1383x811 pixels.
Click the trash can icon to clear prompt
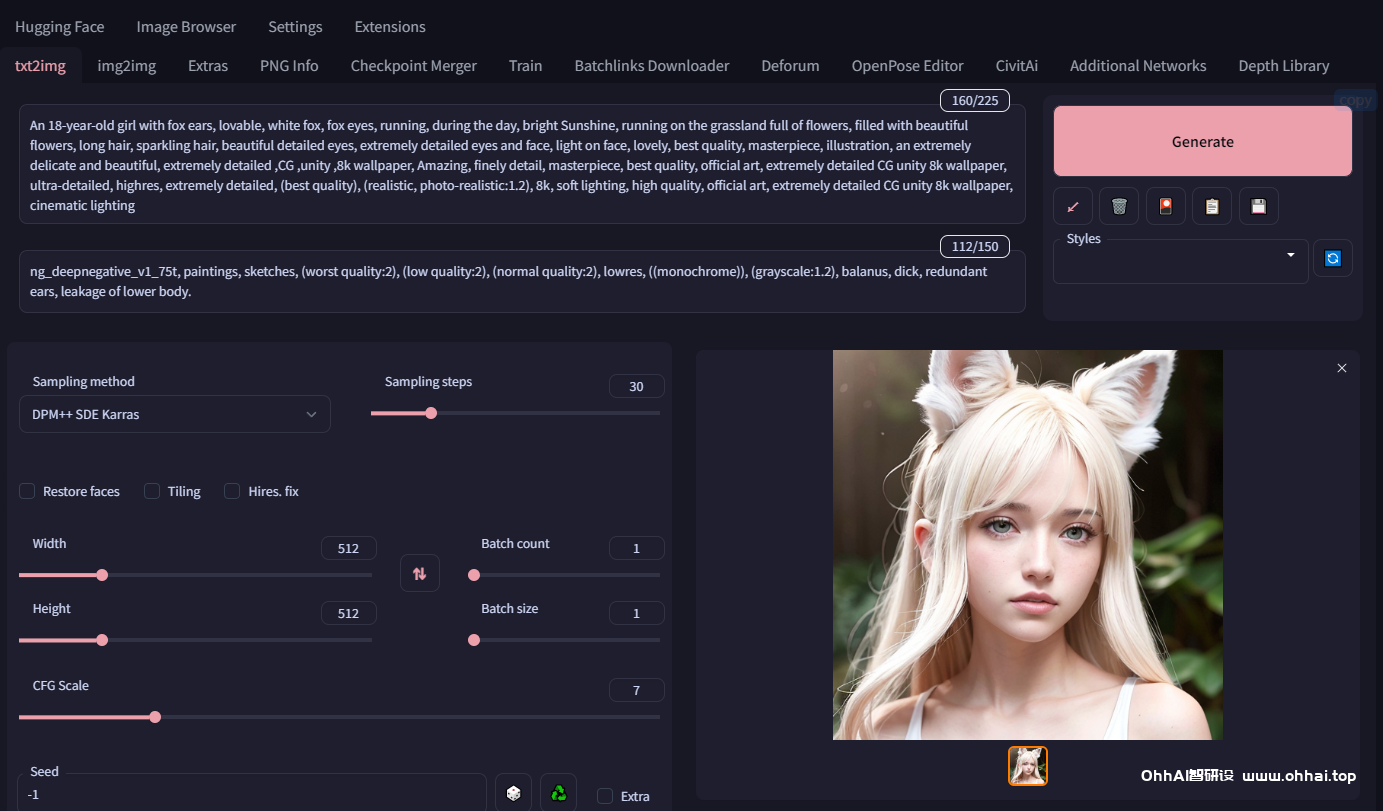[x=1119, y=206]
